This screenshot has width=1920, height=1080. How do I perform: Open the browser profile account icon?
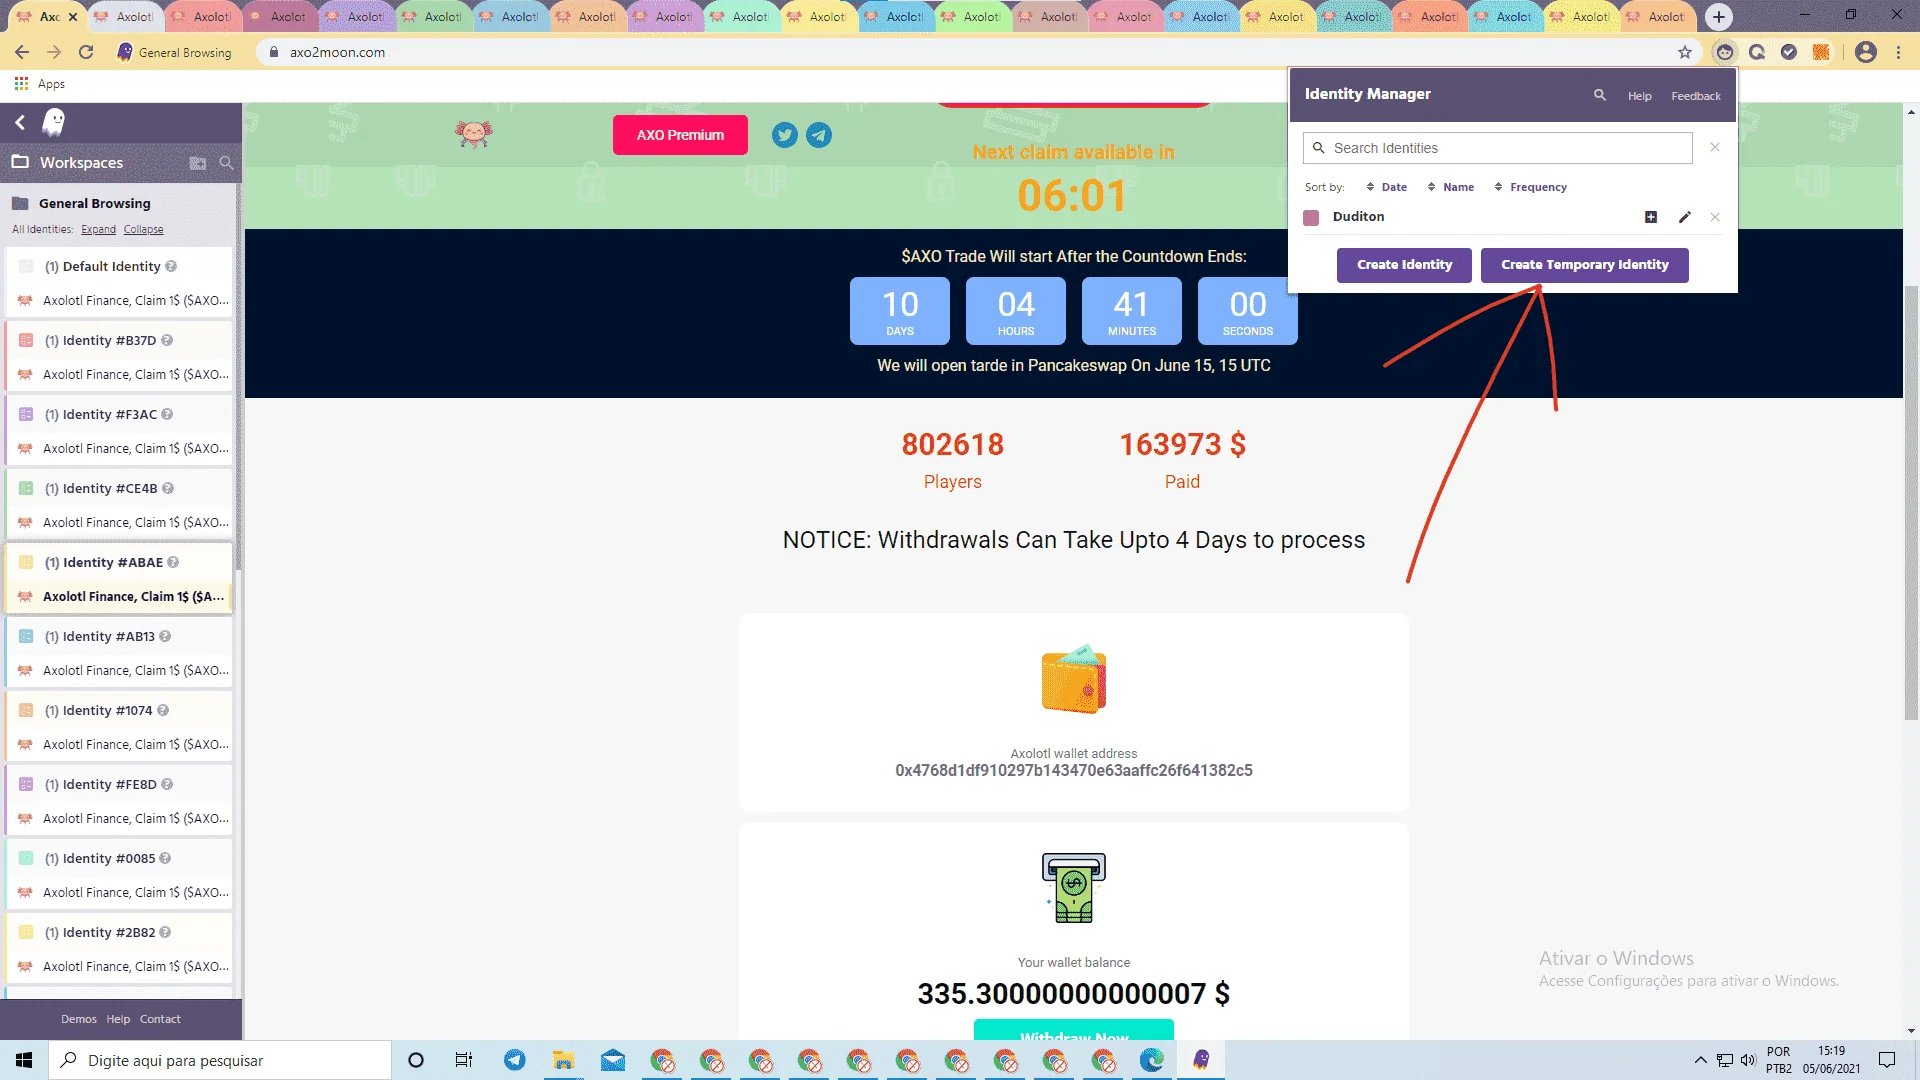point(1866,52)
